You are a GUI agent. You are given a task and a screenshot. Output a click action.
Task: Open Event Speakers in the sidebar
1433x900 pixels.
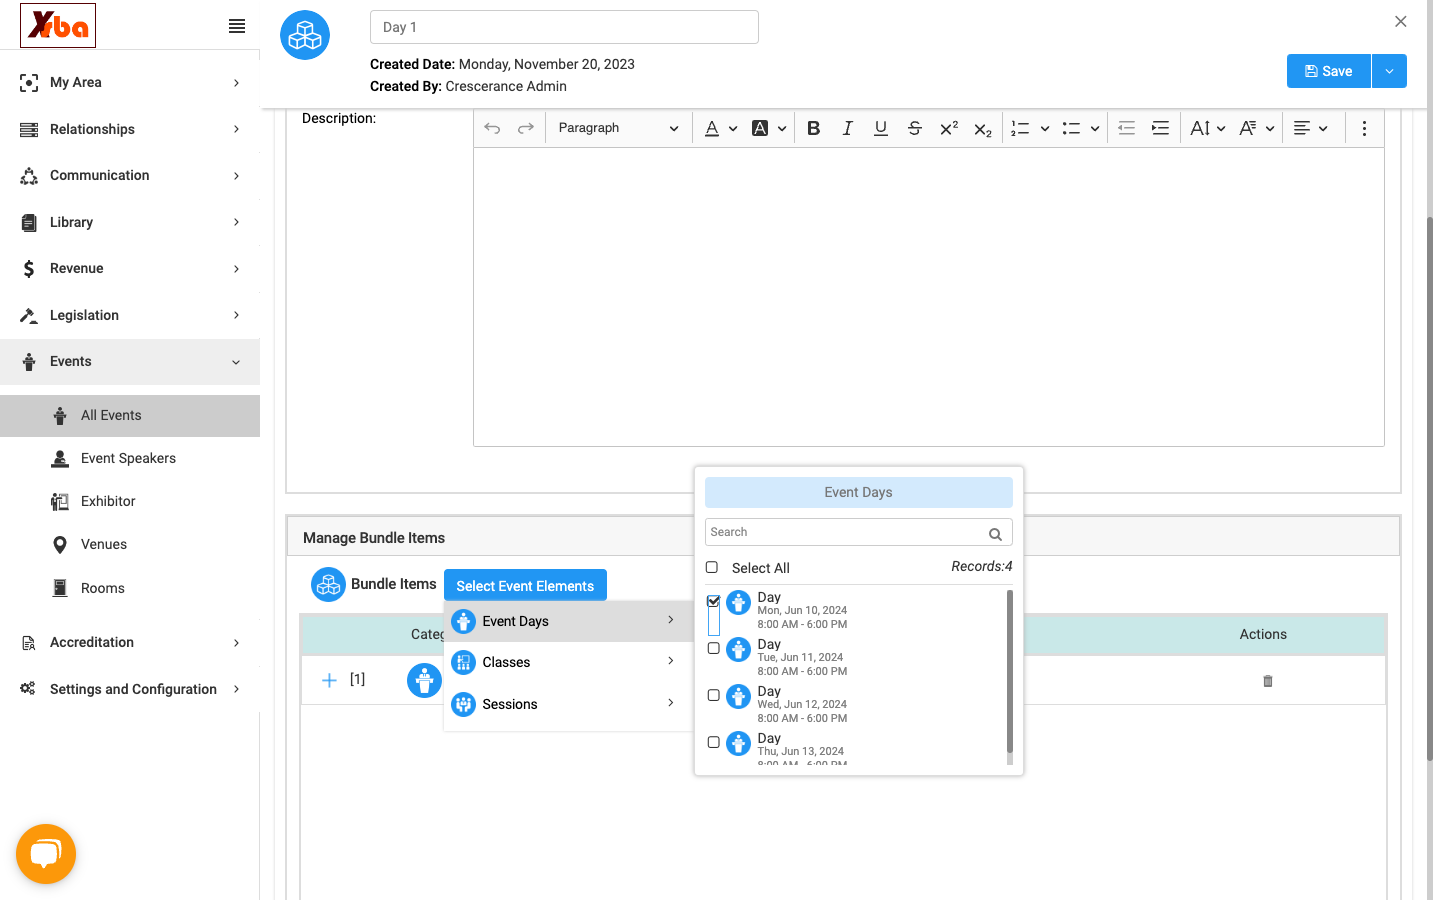coord(130,458)
